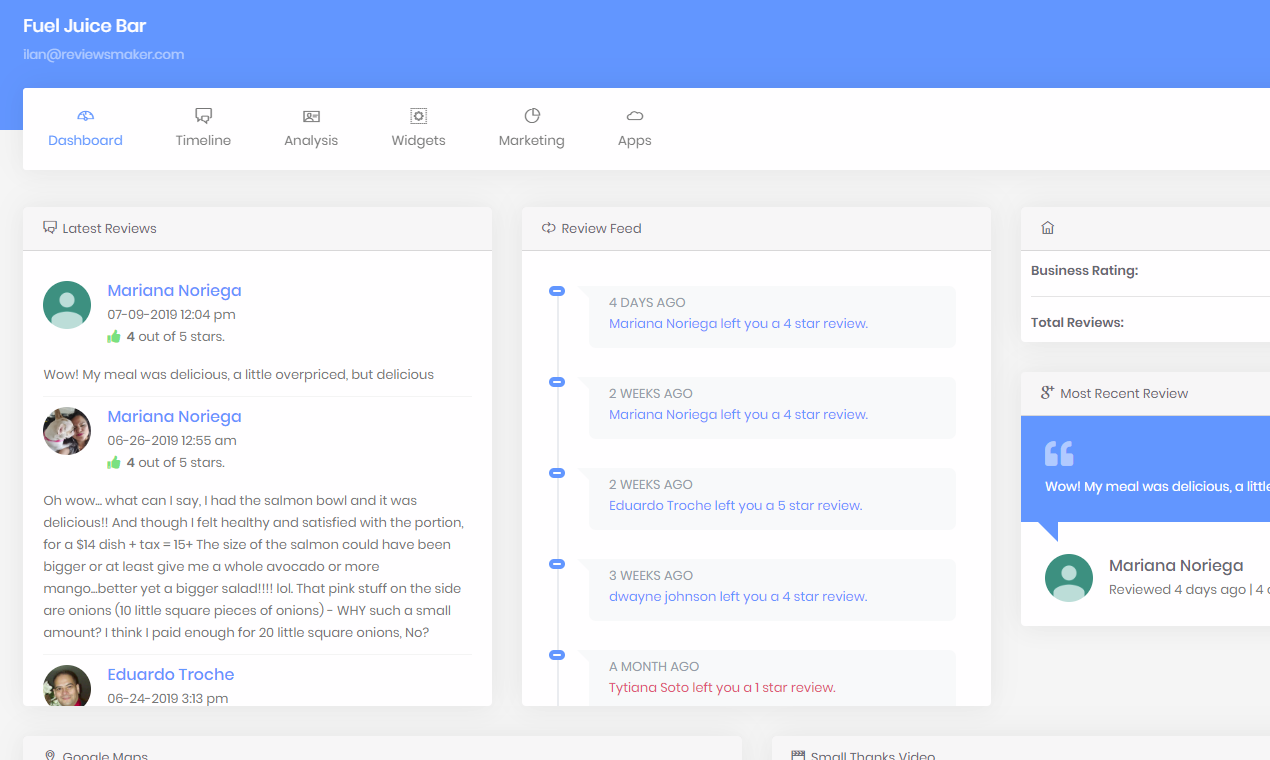Click the timeline marker for 4 DAYS AGO
The image size is (1270, 760).
click(557, 291)
